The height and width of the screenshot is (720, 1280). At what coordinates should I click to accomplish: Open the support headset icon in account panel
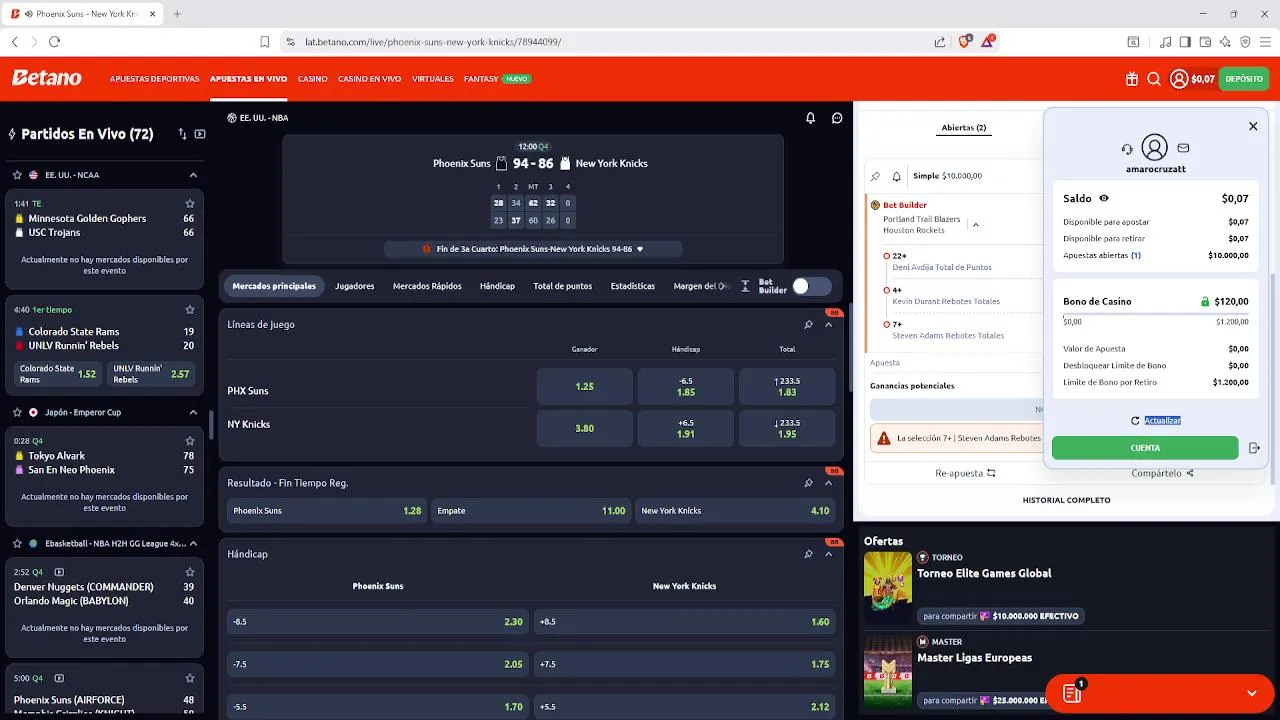click(1127, 149)
